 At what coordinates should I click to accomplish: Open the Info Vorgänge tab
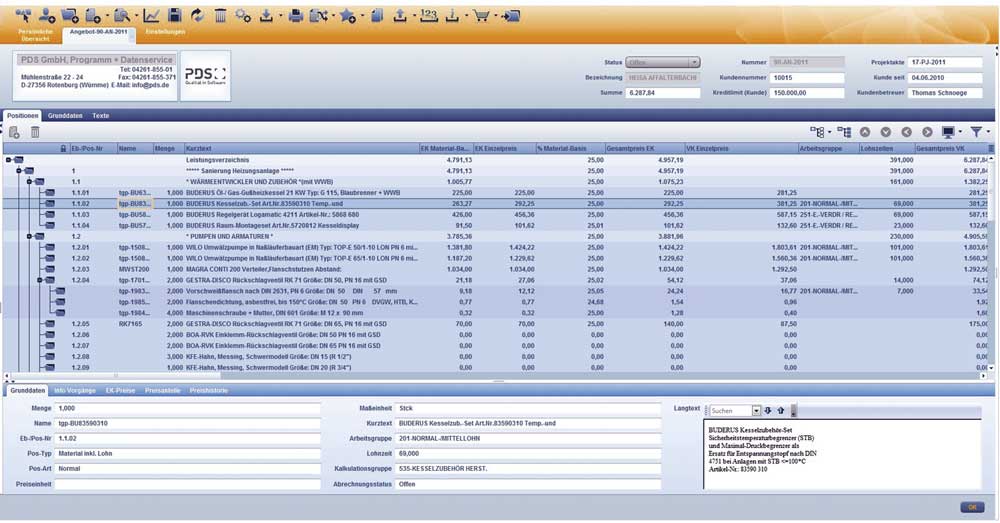pyautogui.click(x=75, y=390)
